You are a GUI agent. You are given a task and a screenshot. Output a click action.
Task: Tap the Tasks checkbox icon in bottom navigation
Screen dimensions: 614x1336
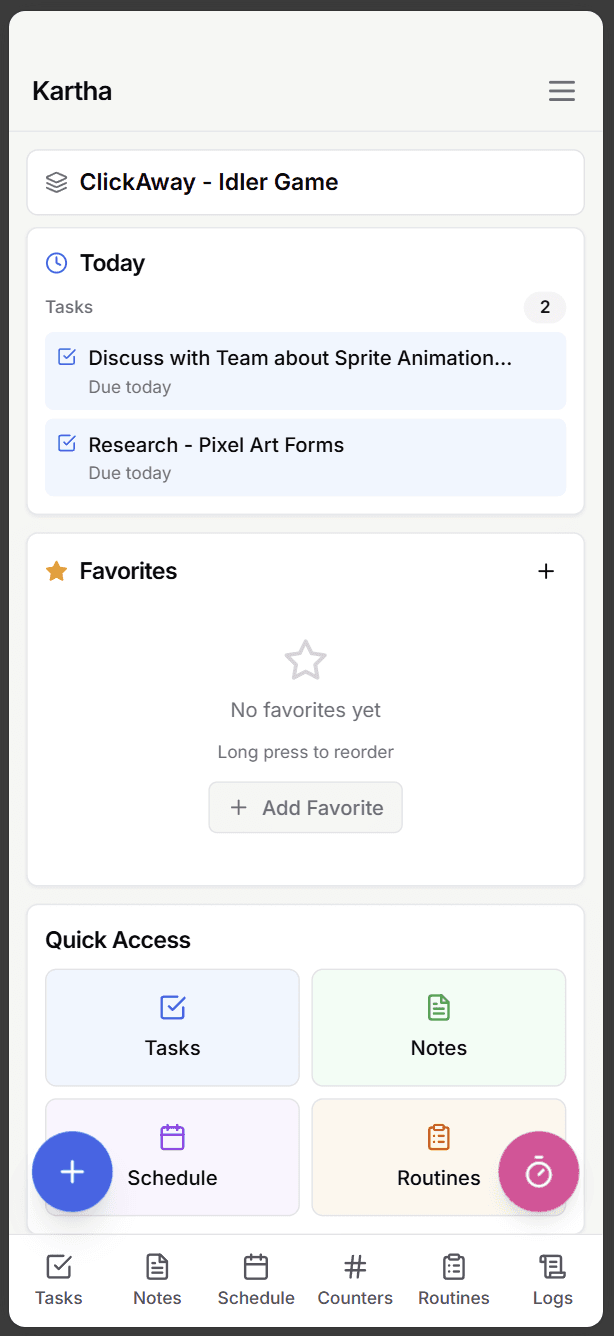57,1268
